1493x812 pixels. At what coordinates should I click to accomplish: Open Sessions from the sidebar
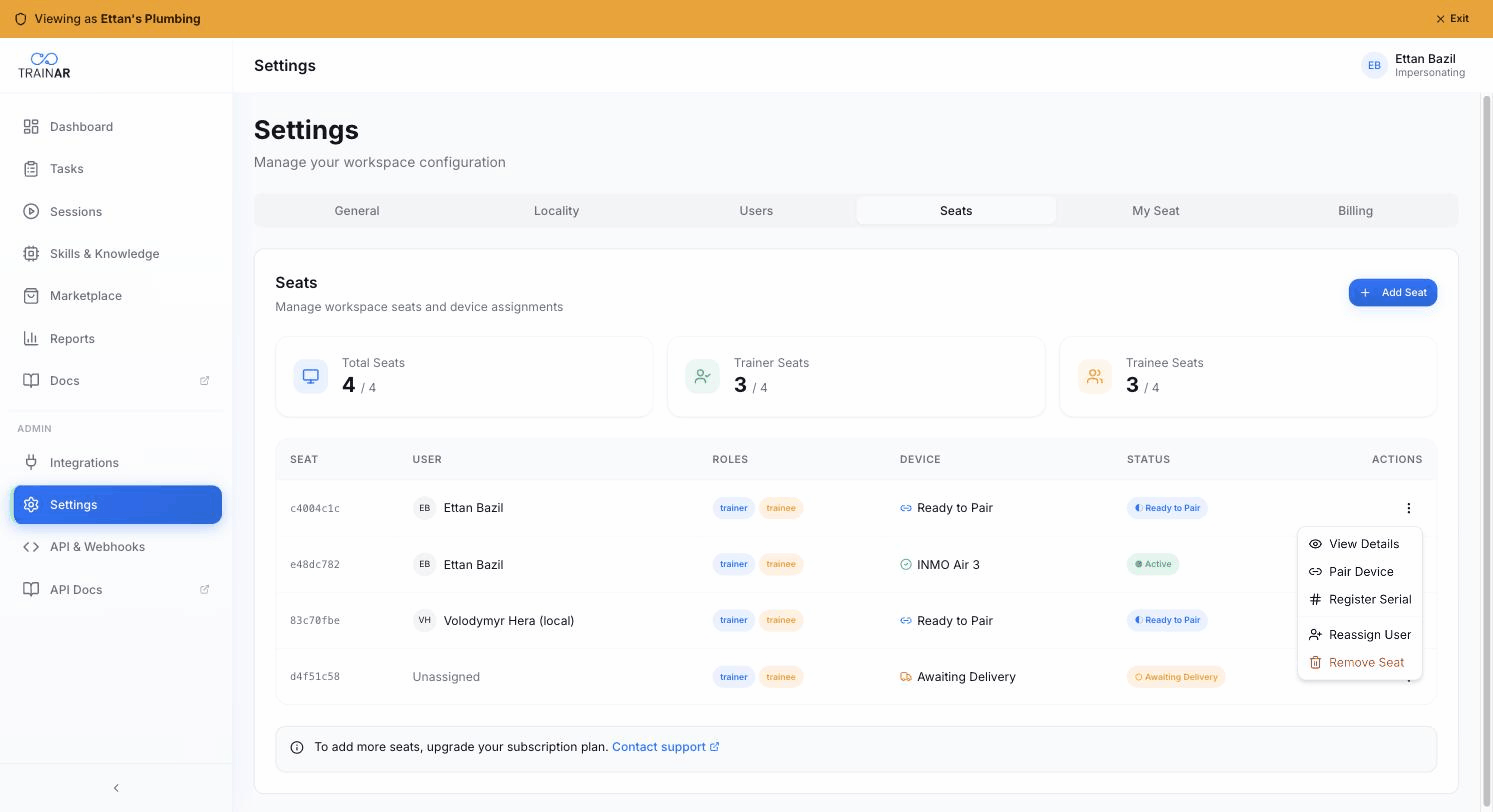pyautogui.click(x=117, y=212)
